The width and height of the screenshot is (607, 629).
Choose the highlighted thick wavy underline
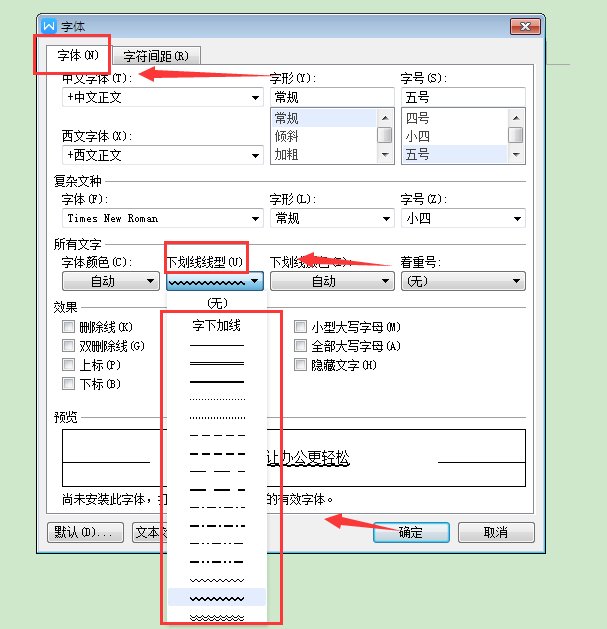click(x=217, y=598)
